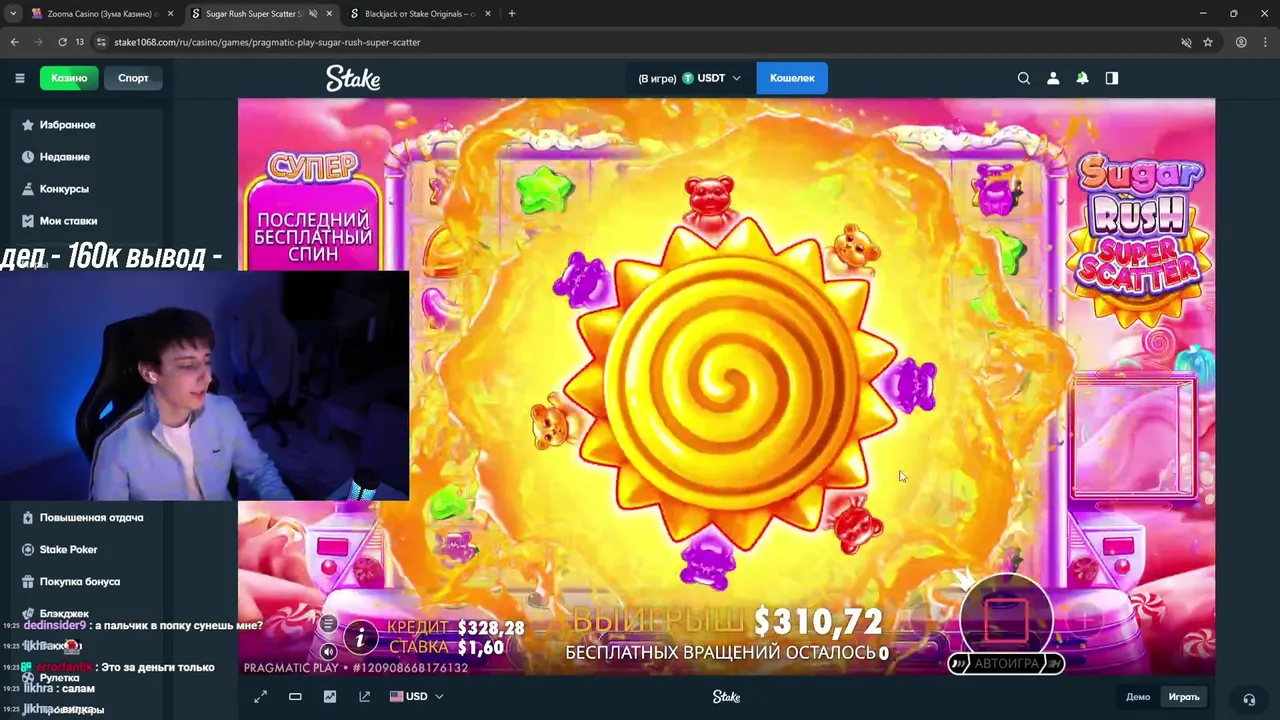Toggle the chat side panel icon

click(1111, 78)
